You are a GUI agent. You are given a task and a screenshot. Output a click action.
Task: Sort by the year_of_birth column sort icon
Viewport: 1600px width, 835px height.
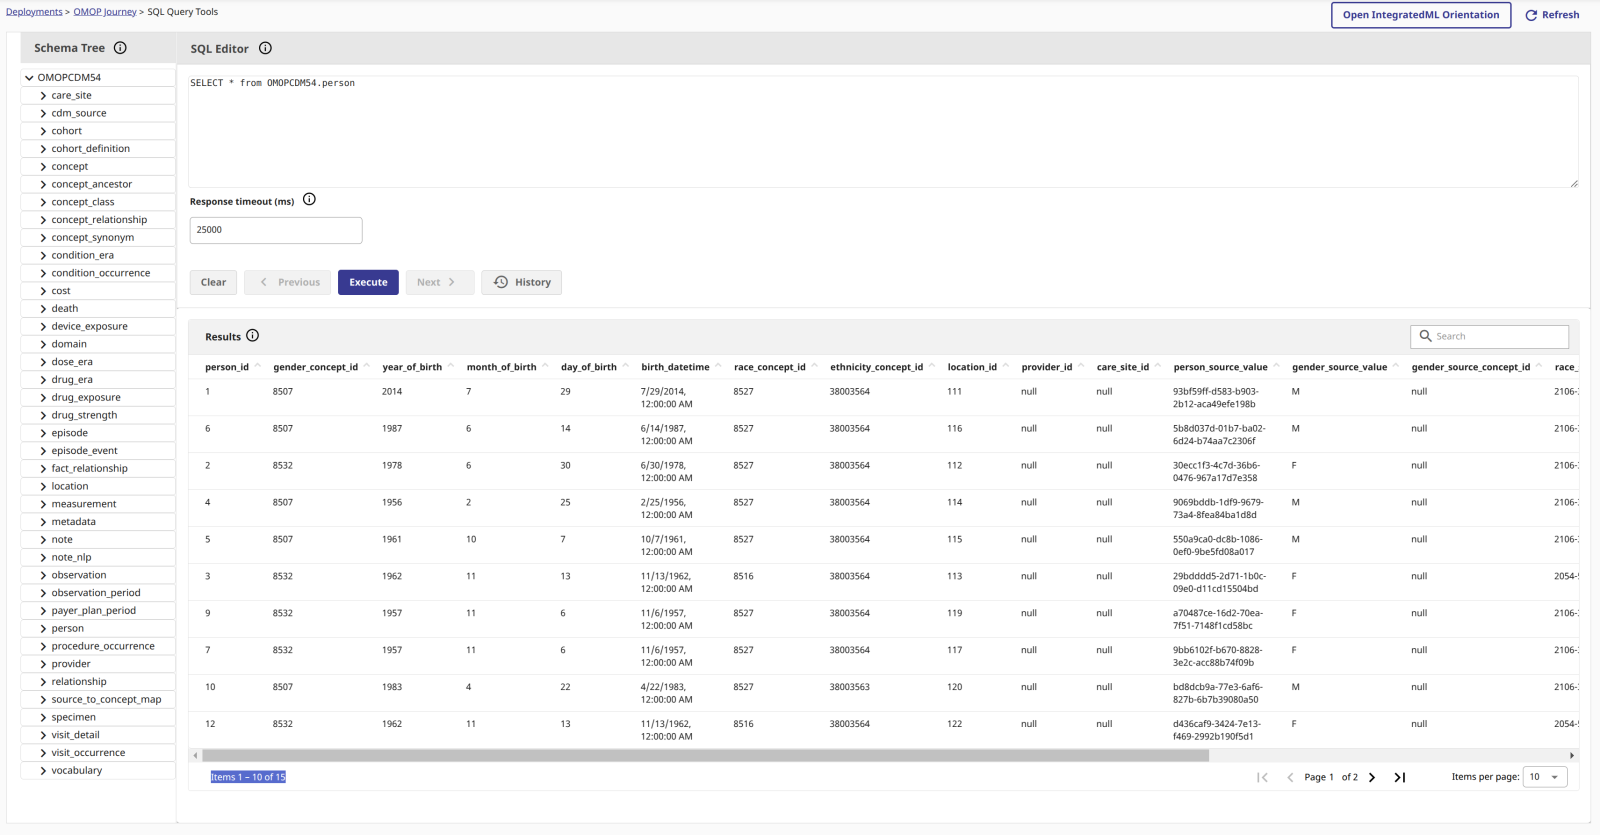(x=451, y=367)
